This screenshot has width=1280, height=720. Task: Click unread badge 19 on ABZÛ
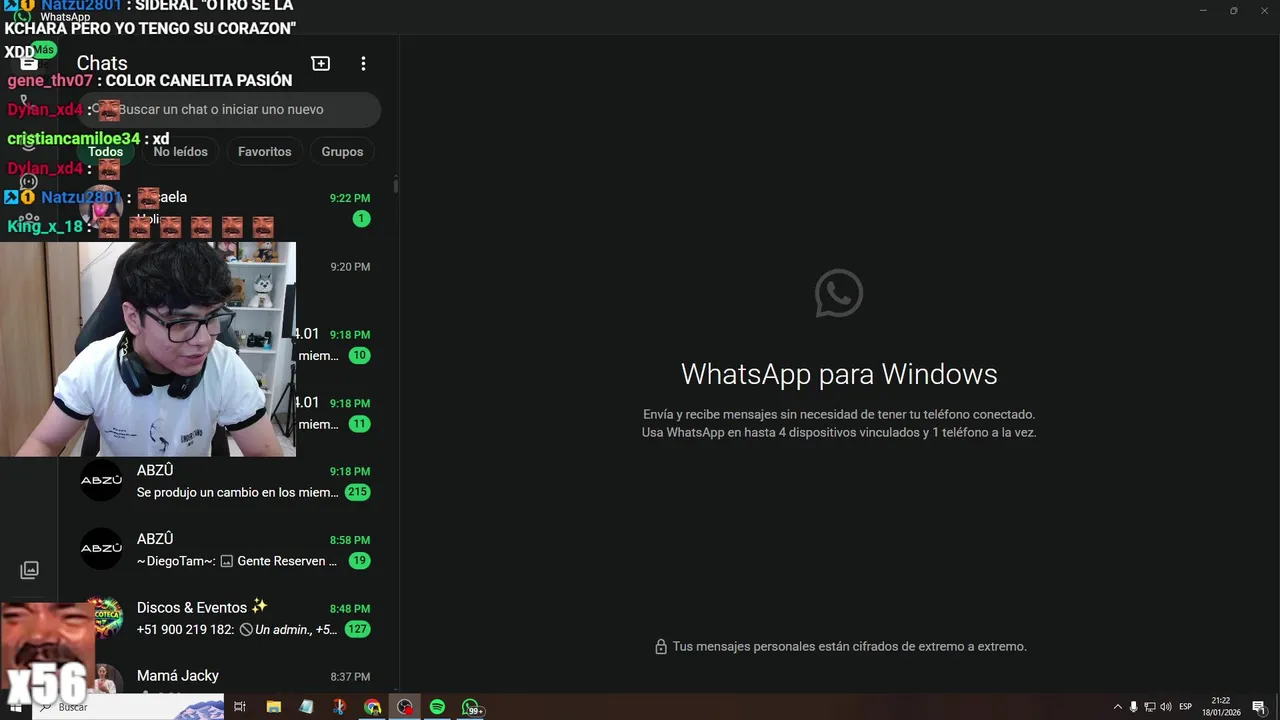(359, 561)
